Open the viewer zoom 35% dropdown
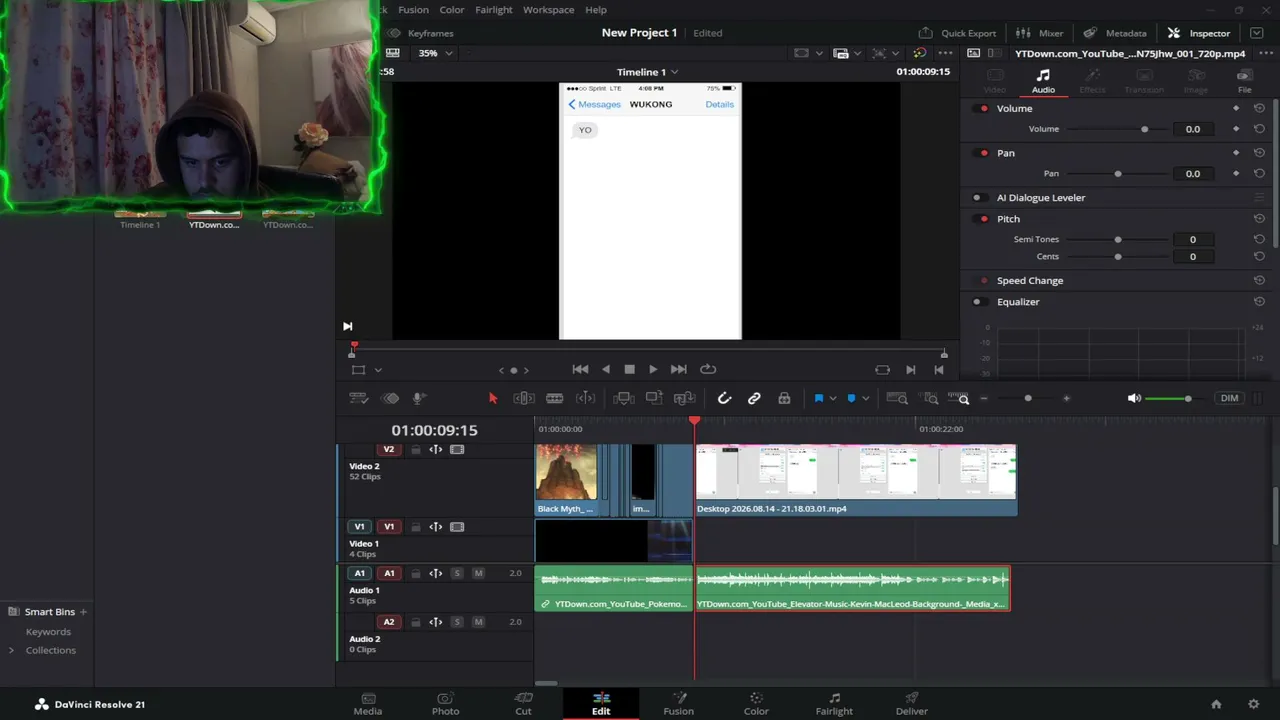 [x=435, y=53]
